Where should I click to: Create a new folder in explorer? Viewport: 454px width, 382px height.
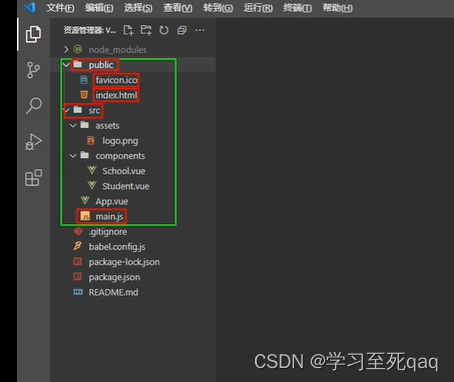146,30
